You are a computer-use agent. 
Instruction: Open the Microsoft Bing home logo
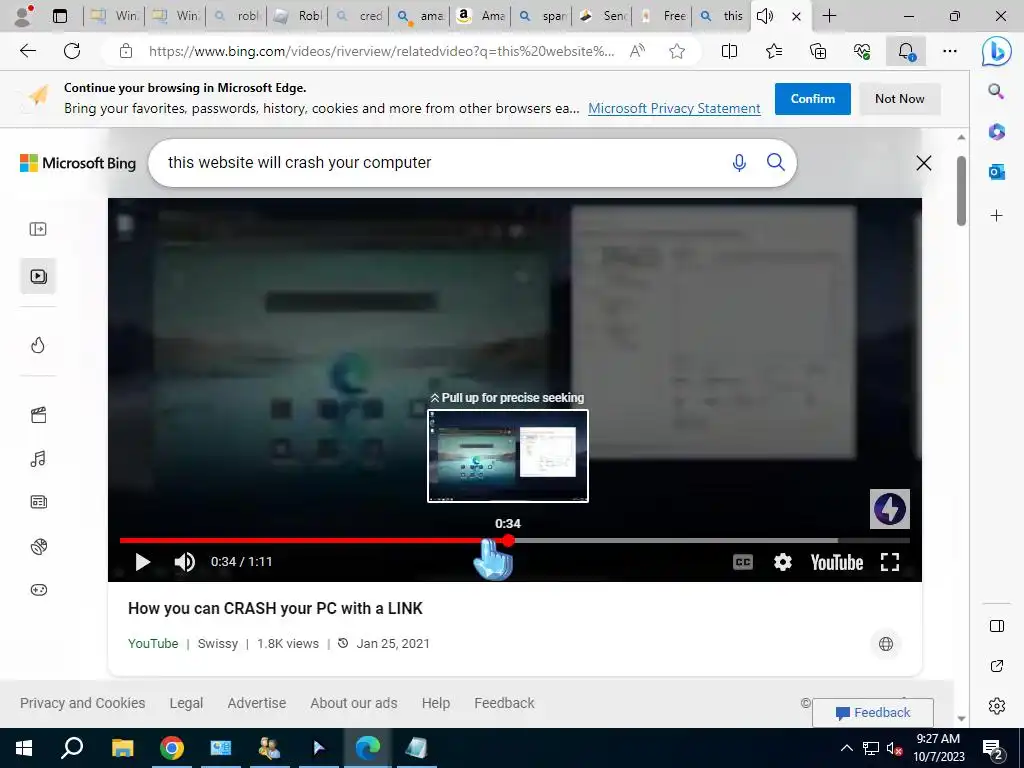(x=78, y=163)
